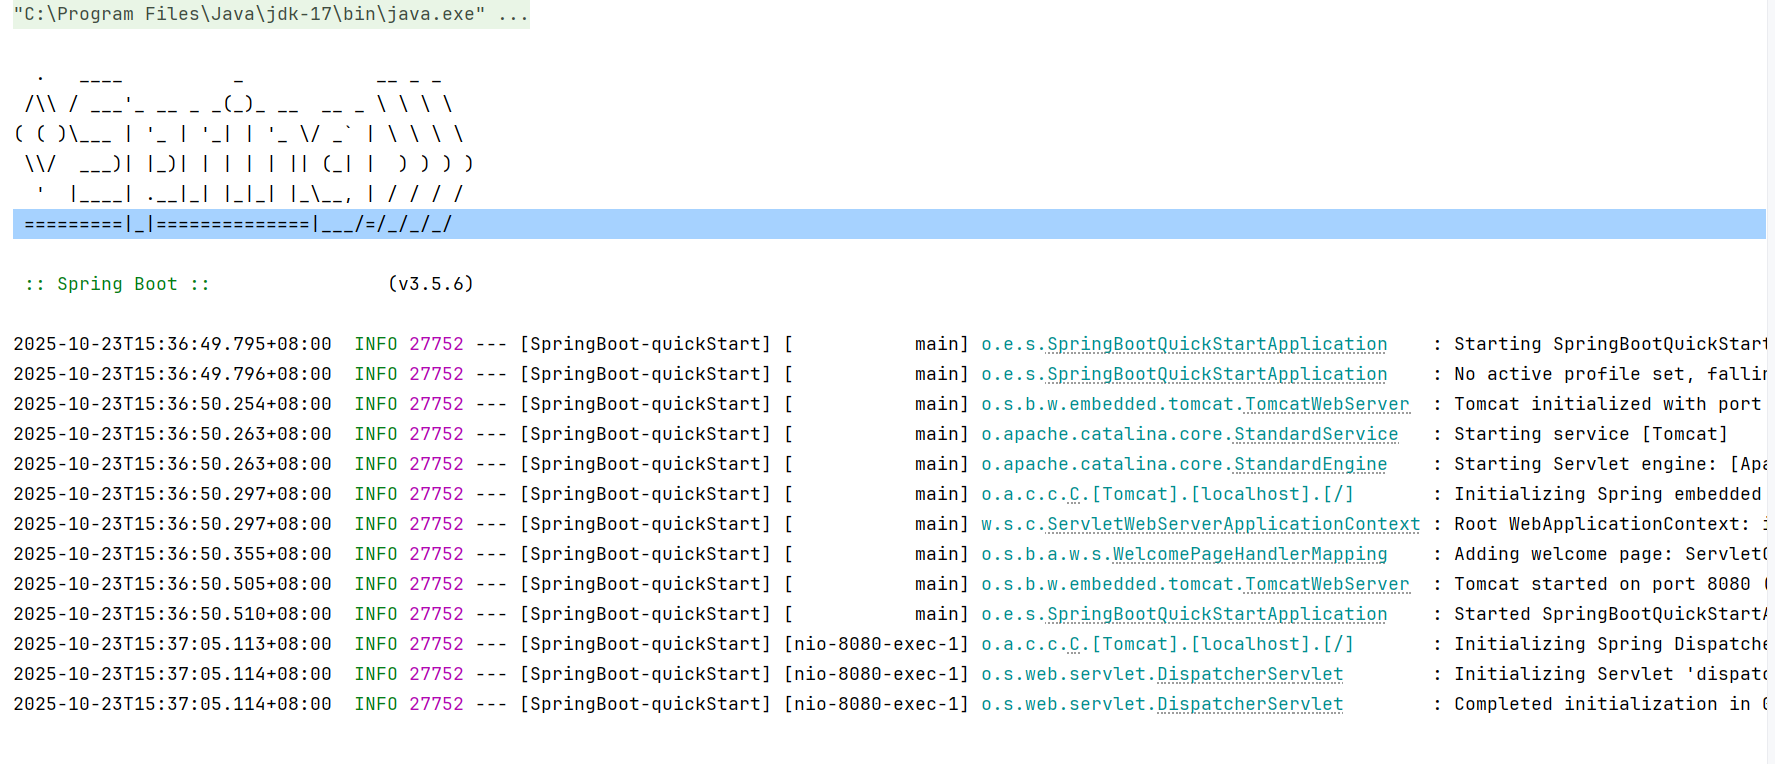Screen dimensions: 1775x764
Task: Click the highlighted banner line of equals signs
Action: pos(889,224)
